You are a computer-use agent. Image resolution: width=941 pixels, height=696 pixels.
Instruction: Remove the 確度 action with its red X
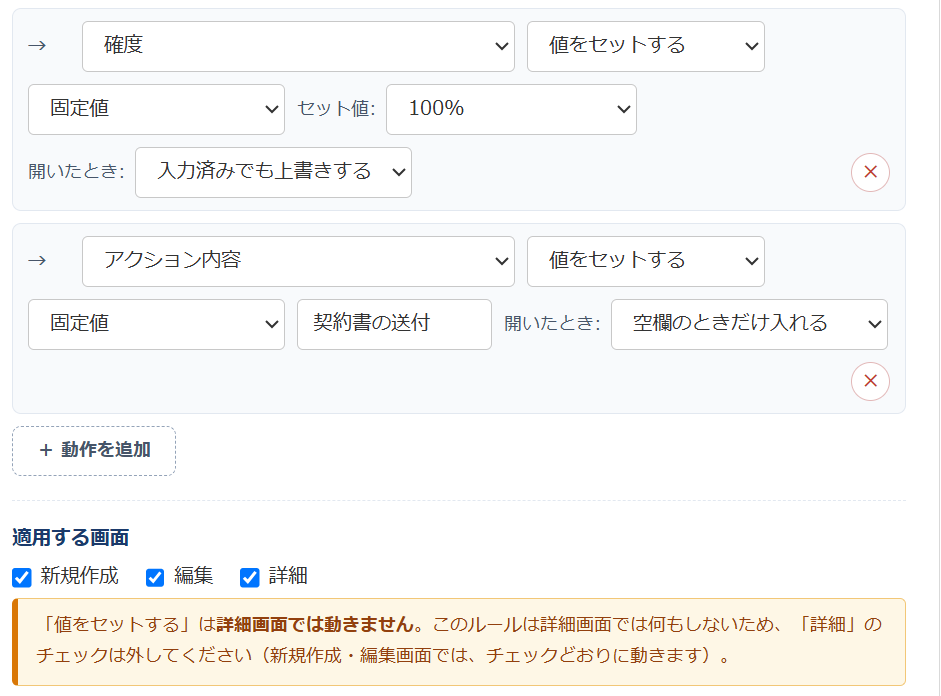870,172
